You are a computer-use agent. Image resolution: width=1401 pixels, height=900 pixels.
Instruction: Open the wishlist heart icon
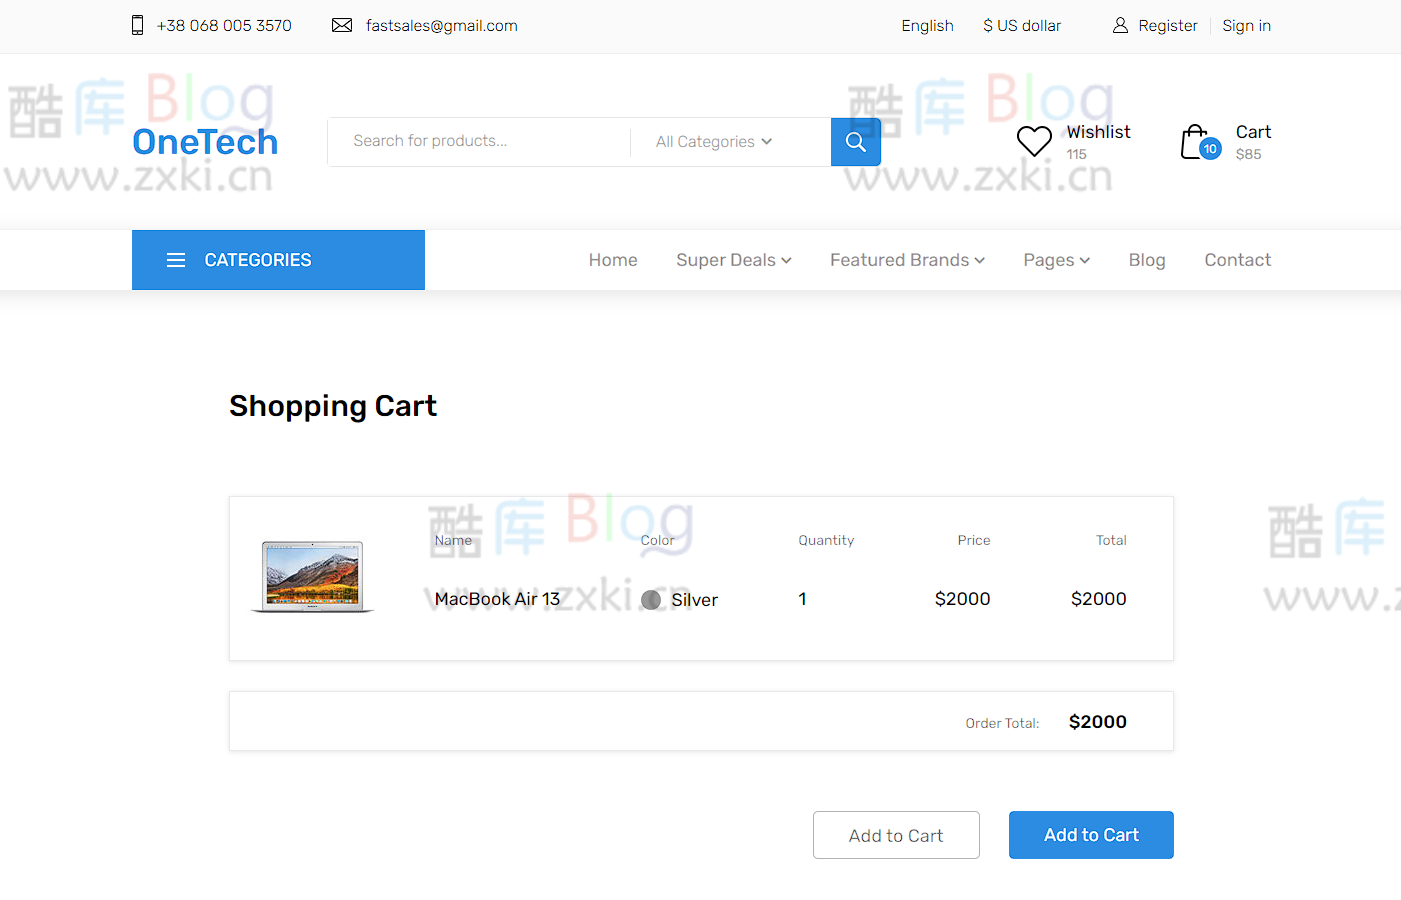[1034, 141]
